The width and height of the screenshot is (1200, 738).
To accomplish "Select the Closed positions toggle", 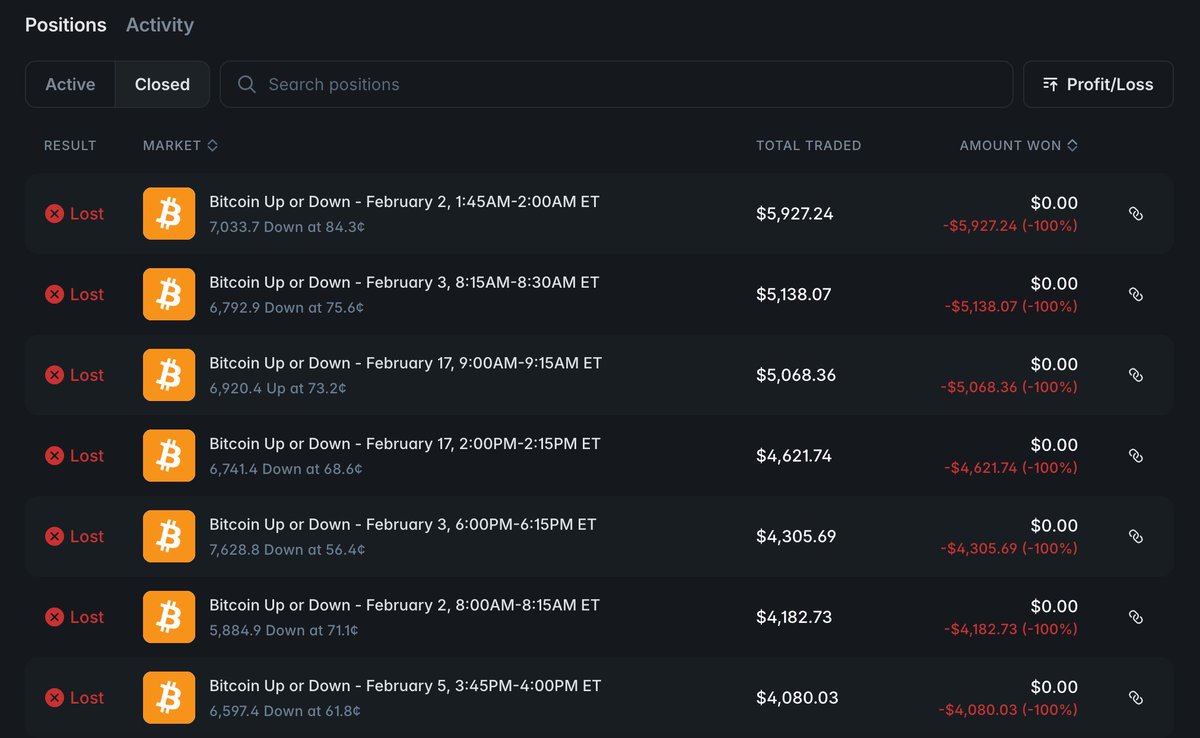I will click(162, 85).
